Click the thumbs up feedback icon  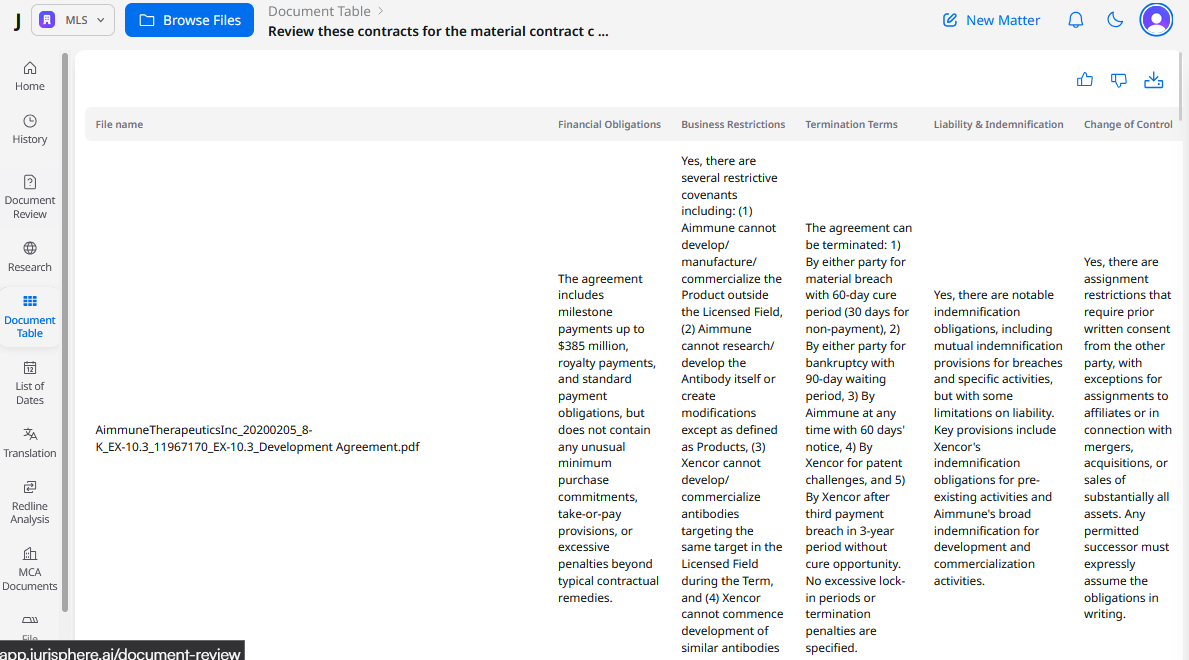tap(1085, 80)
